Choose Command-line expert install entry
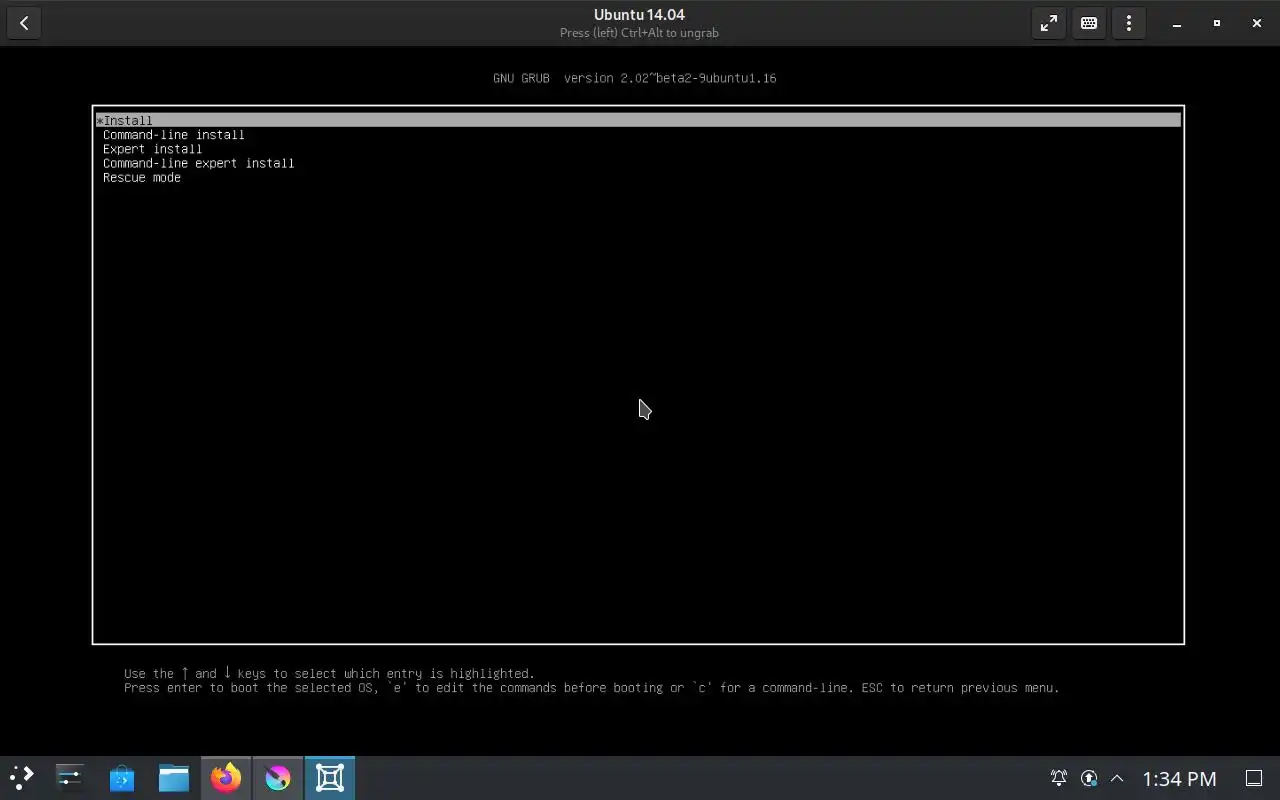The height and width of the screenshot is (800, 1280). [198, 163]
